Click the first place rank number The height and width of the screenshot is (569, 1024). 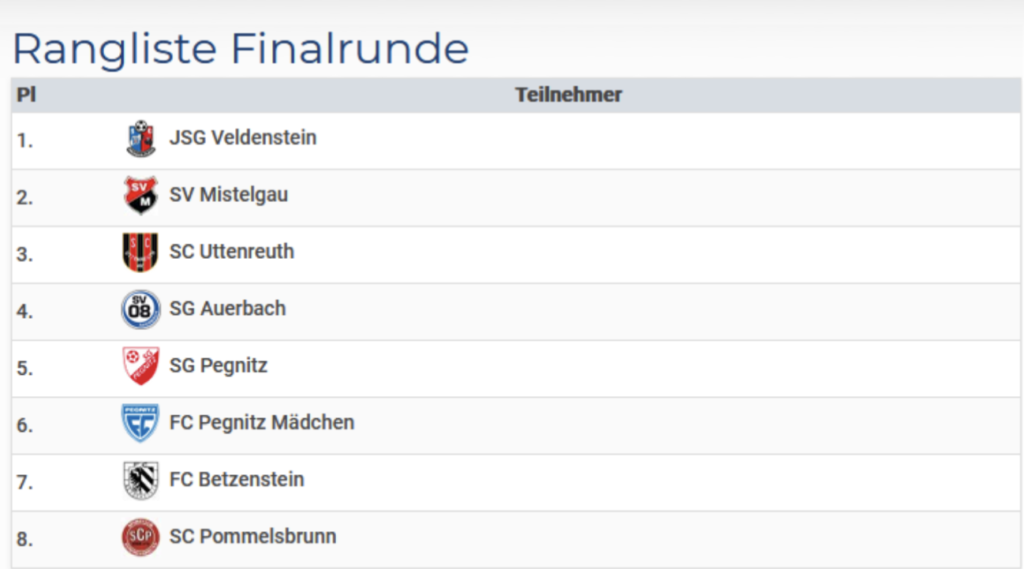(25, 140)
